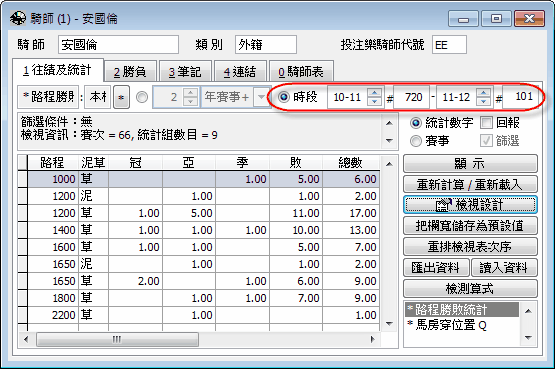Switch to the 2 勝負 tab
The height and width of the screenshot is (369, 555).
point(130,72)
